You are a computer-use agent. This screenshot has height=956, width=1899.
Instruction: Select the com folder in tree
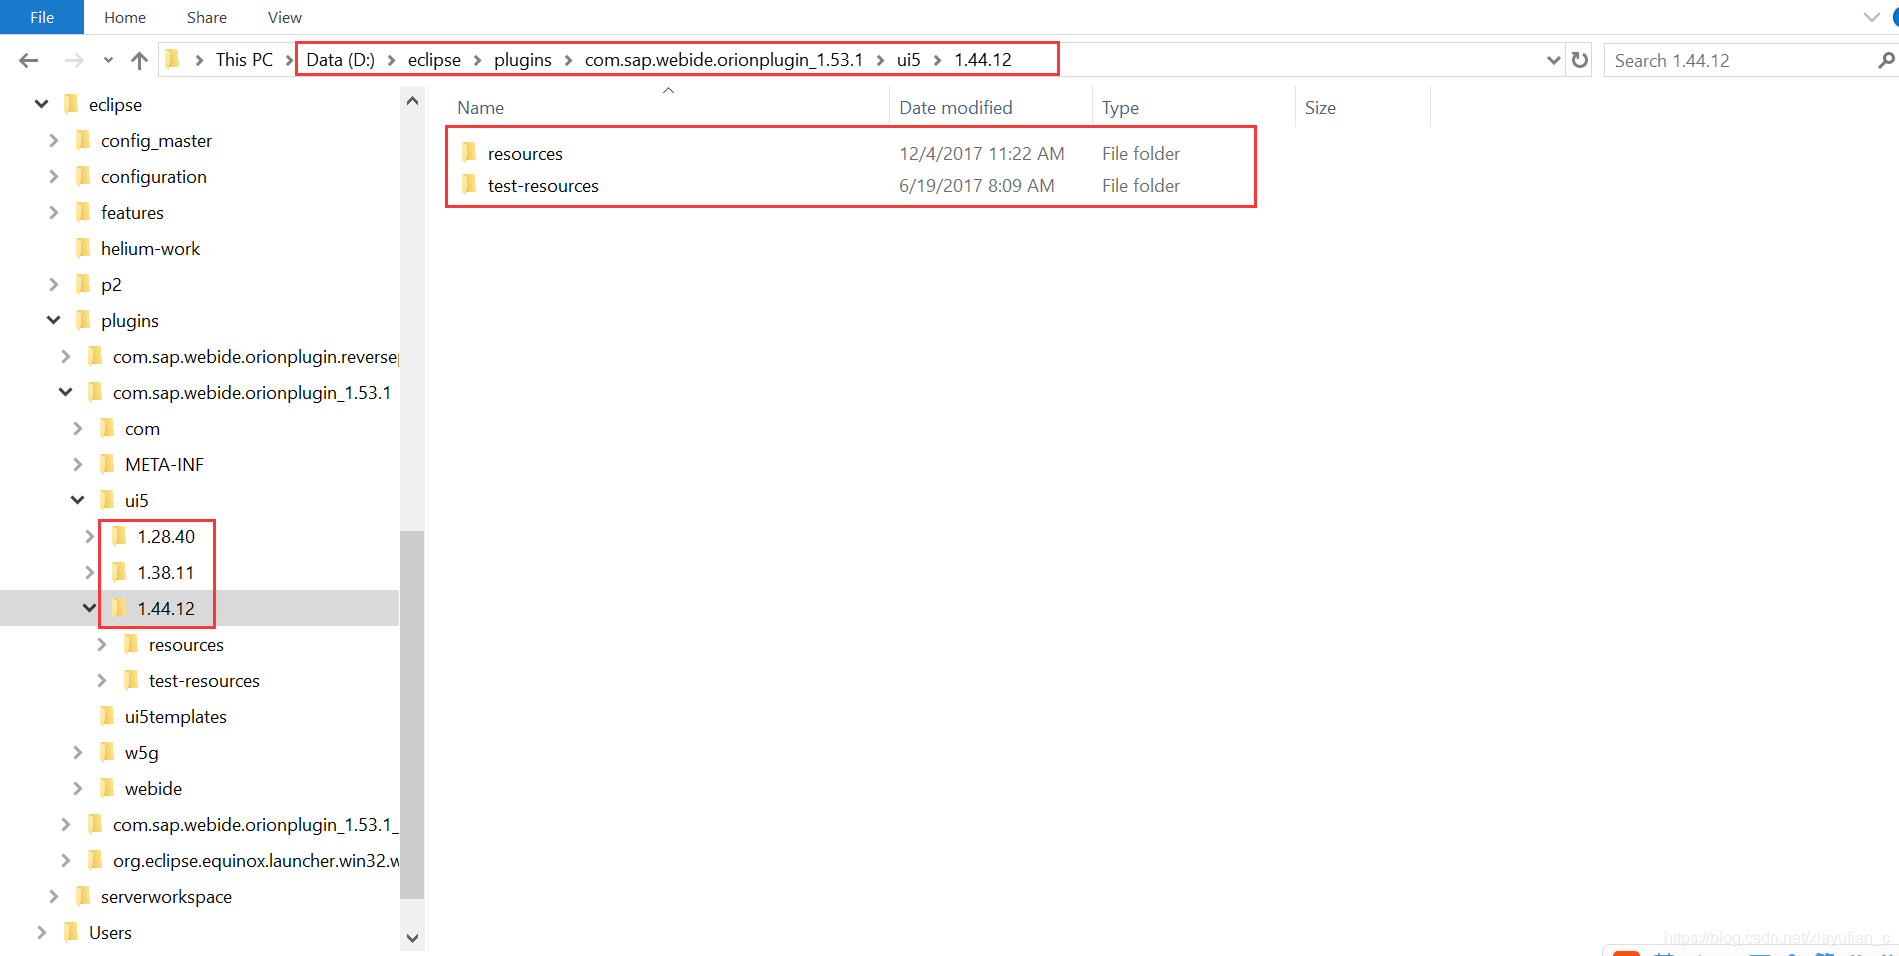pos(142,428)
